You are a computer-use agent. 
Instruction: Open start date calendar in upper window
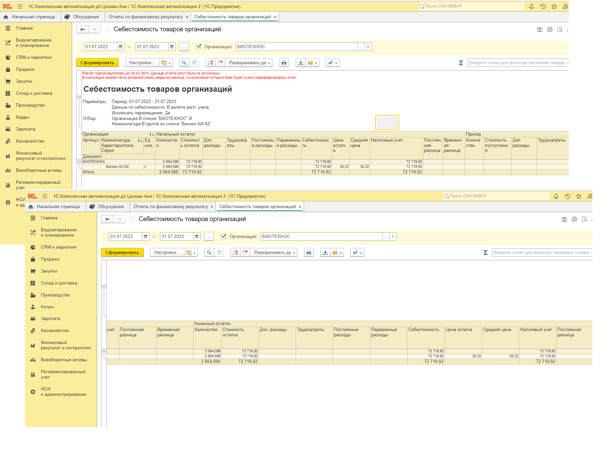121,47
